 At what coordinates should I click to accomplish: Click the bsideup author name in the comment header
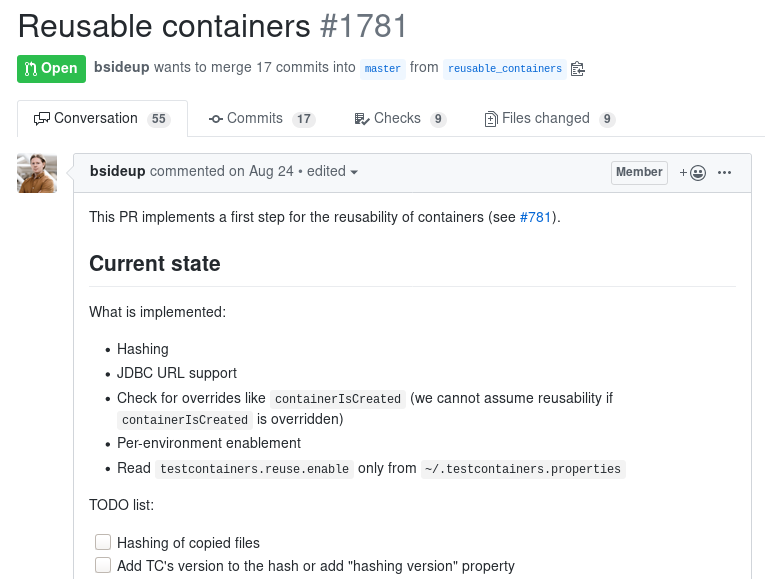tap(118, 171)
